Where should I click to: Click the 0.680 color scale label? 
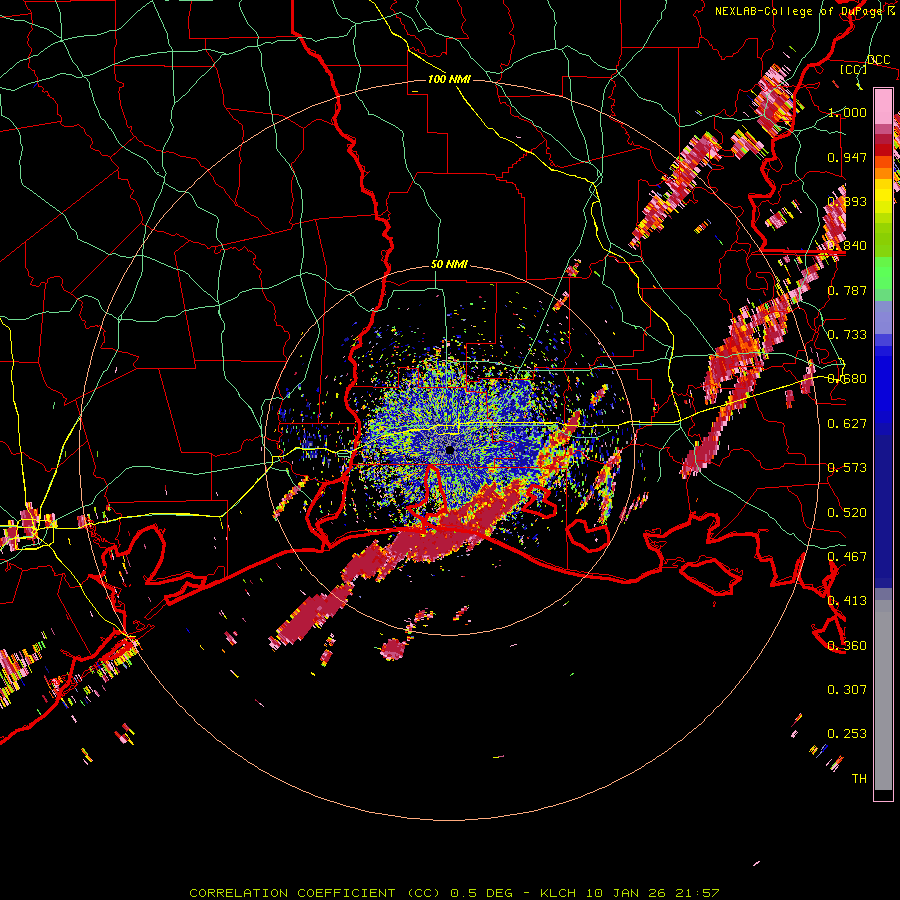click(847, 379)
